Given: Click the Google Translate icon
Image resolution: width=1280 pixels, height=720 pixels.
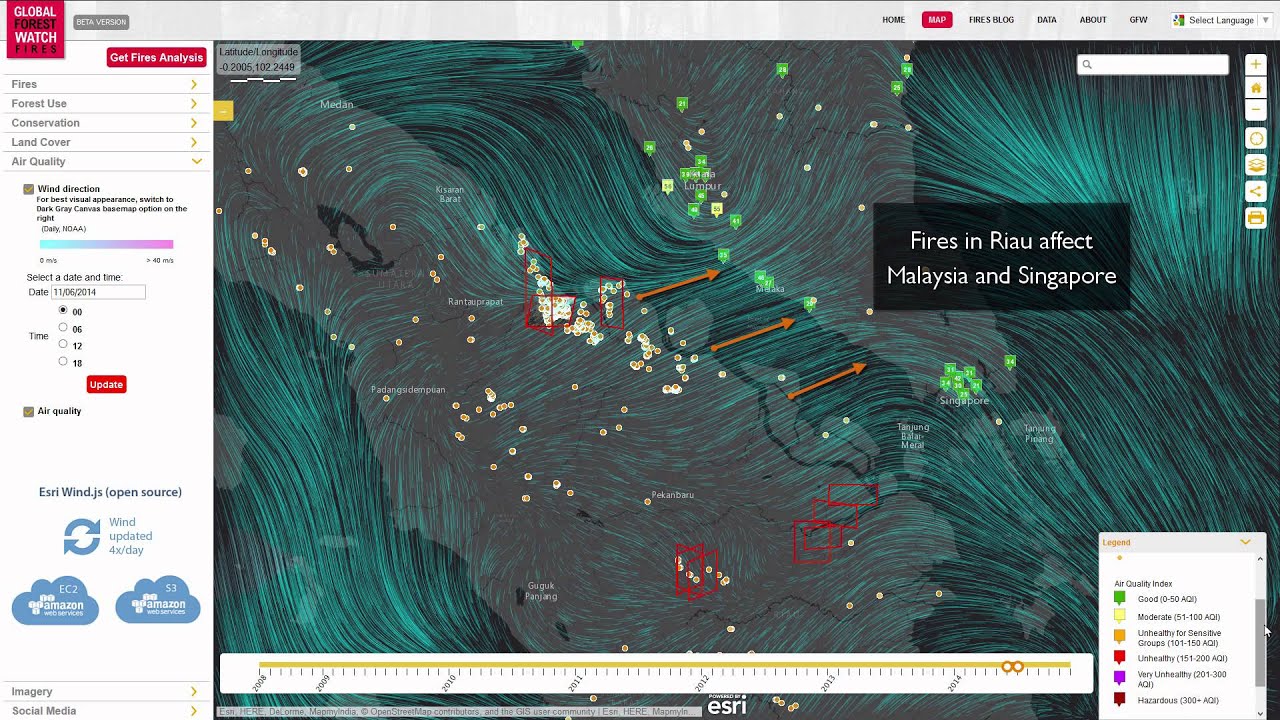Looking at the screenshot, I should point(1179,20).
